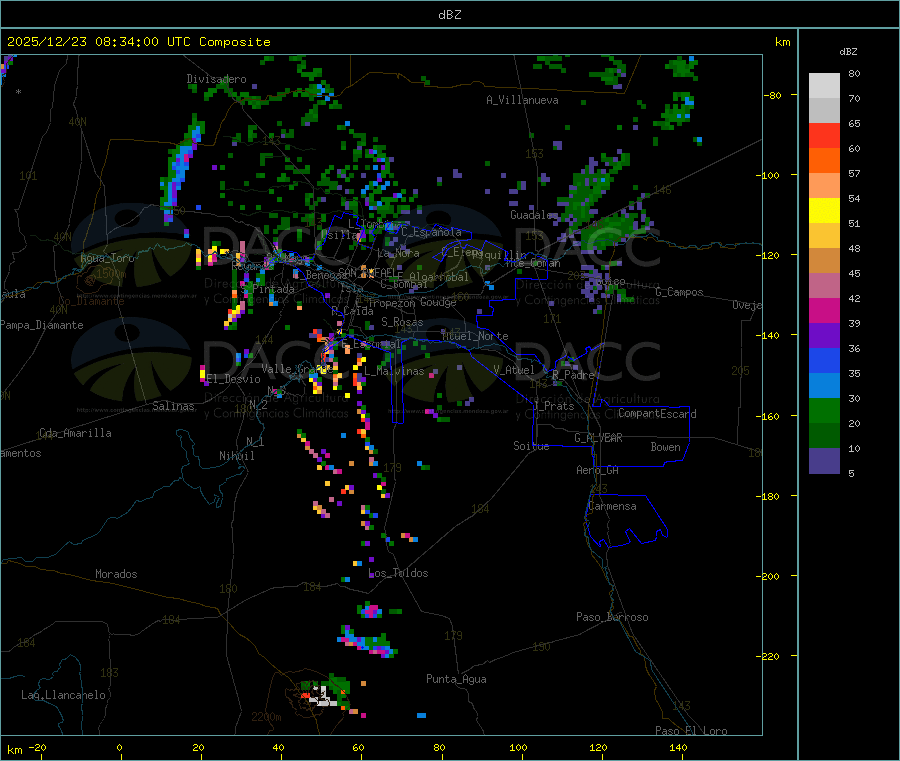Viewport: 900px width, 761px height.
Task: Click the CompantEscard map label
Action: pyautogui.click(x=657, y=414)
